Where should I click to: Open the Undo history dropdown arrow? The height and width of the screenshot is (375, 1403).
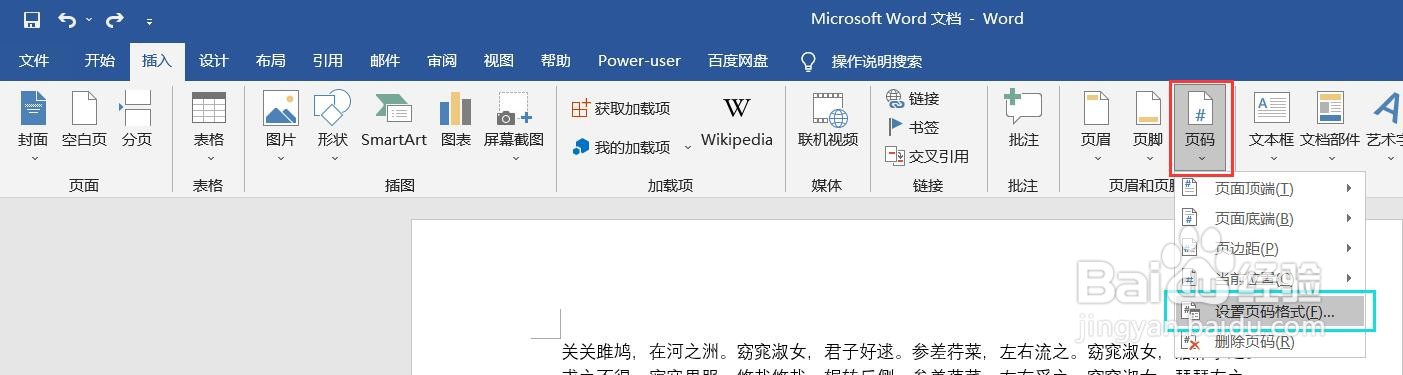tap(89, 20)
